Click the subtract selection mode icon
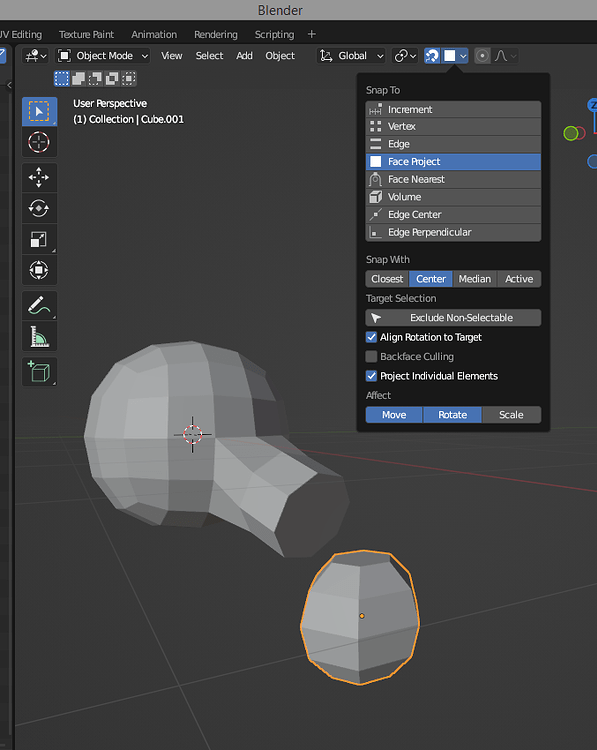 click(x=95, y=78)
